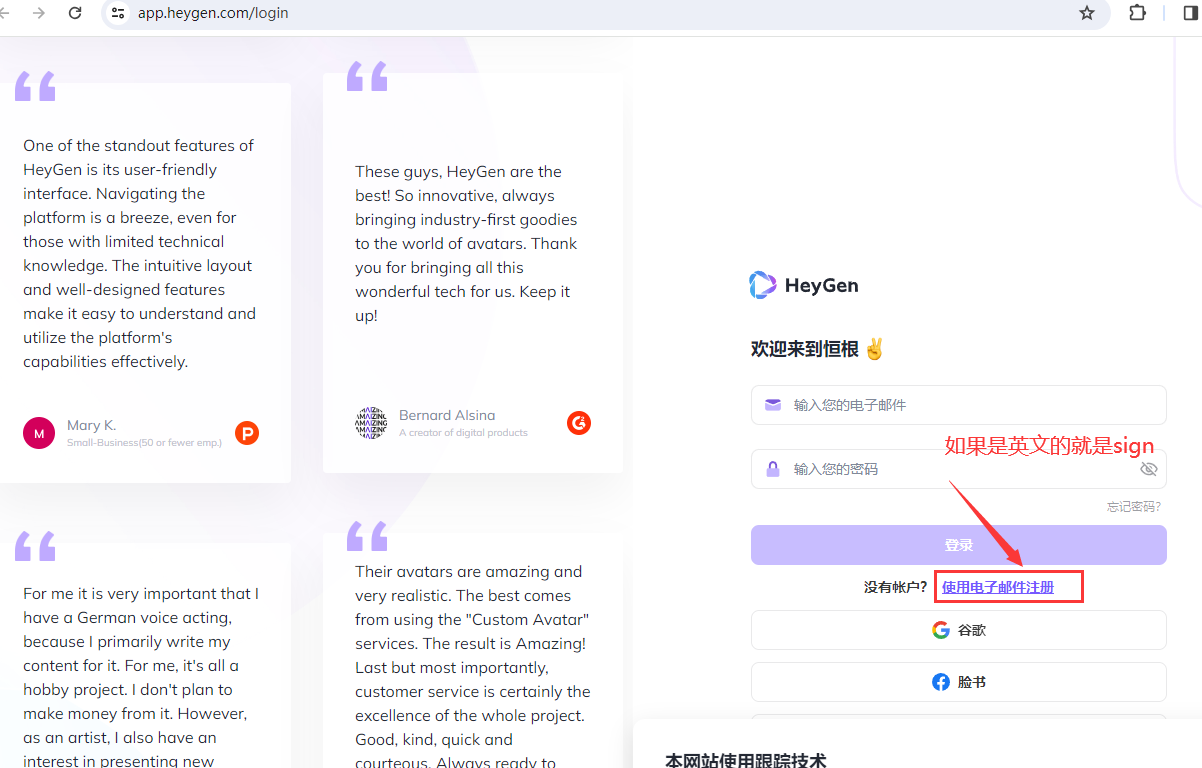This screenshot has height=768, width=1202.
Task: Click the 本网站使用跟踪技术 cookie notice heading
Action: tap(746, 760)
